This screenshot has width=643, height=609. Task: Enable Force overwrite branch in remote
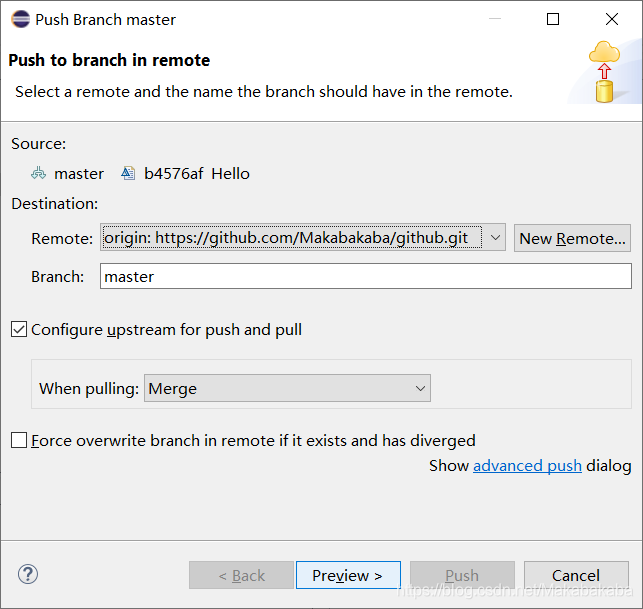19,440
